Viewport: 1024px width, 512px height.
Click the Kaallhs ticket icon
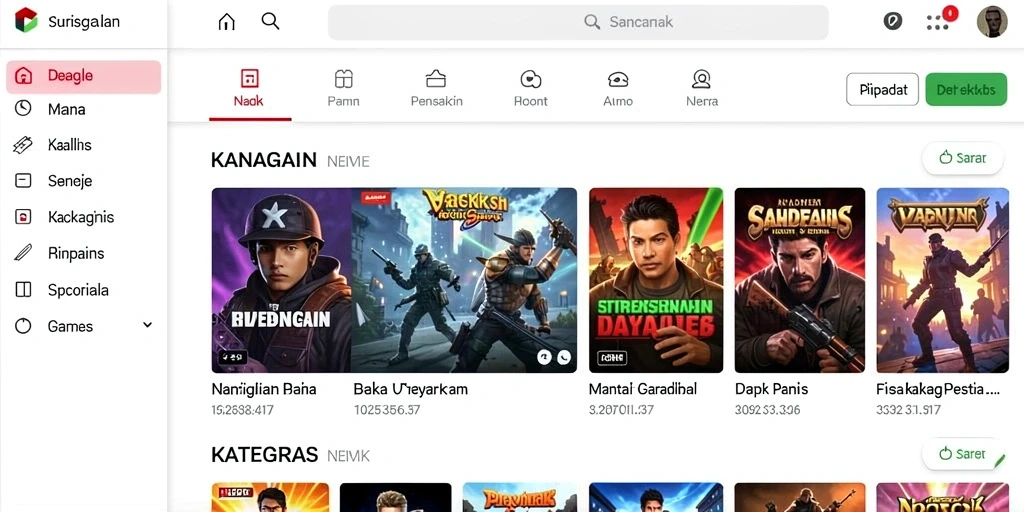click(23, 144)
